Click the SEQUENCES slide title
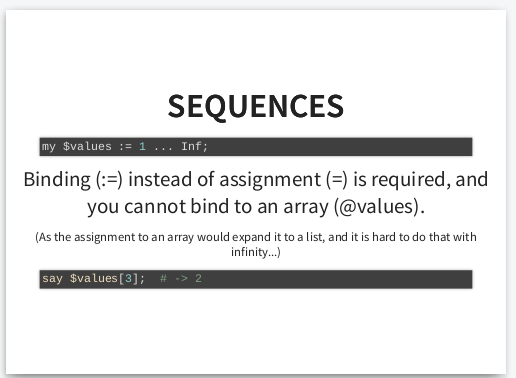Viewport: 516px width, 378px height. [256, 106]
